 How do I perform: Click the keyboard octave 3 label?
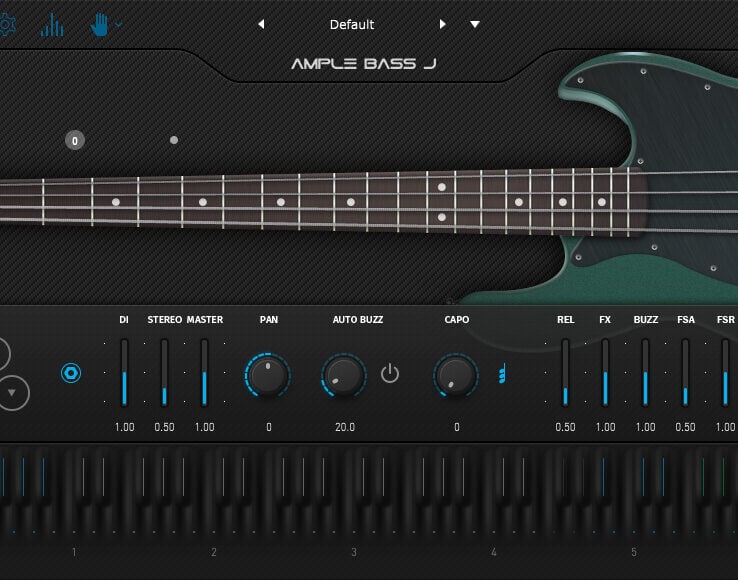[x=354, y=552]
